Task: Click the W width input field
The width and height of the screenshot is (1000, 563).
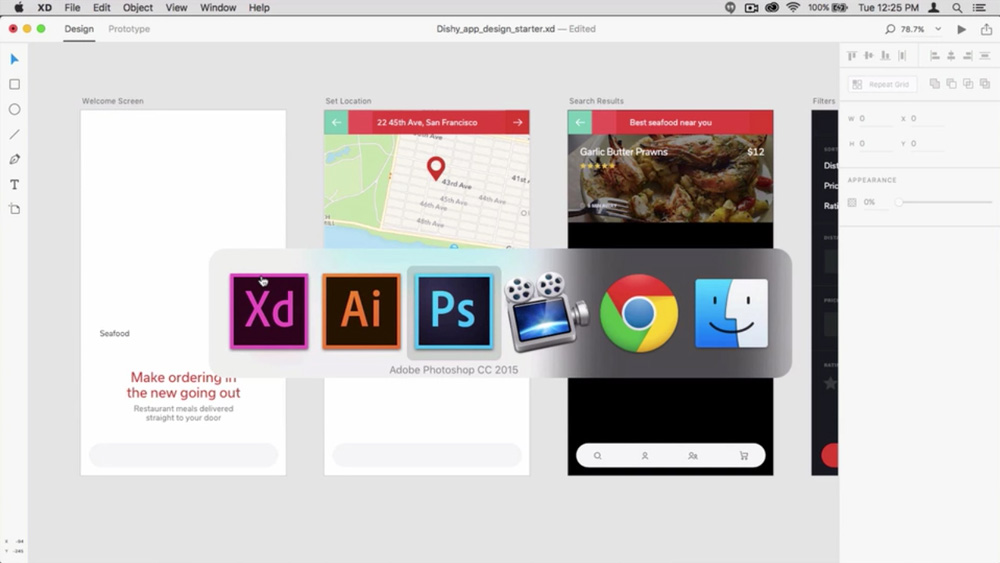Action: coord(875,119)
